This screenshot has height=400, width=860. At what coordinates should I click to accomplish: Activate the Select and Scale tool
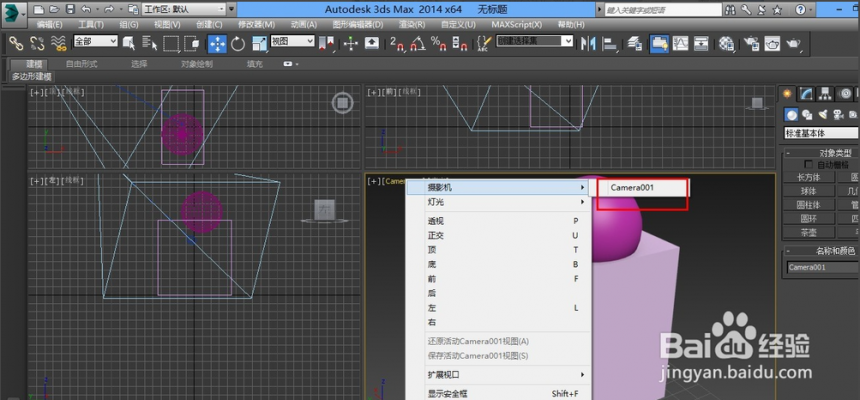coord(259,43)
